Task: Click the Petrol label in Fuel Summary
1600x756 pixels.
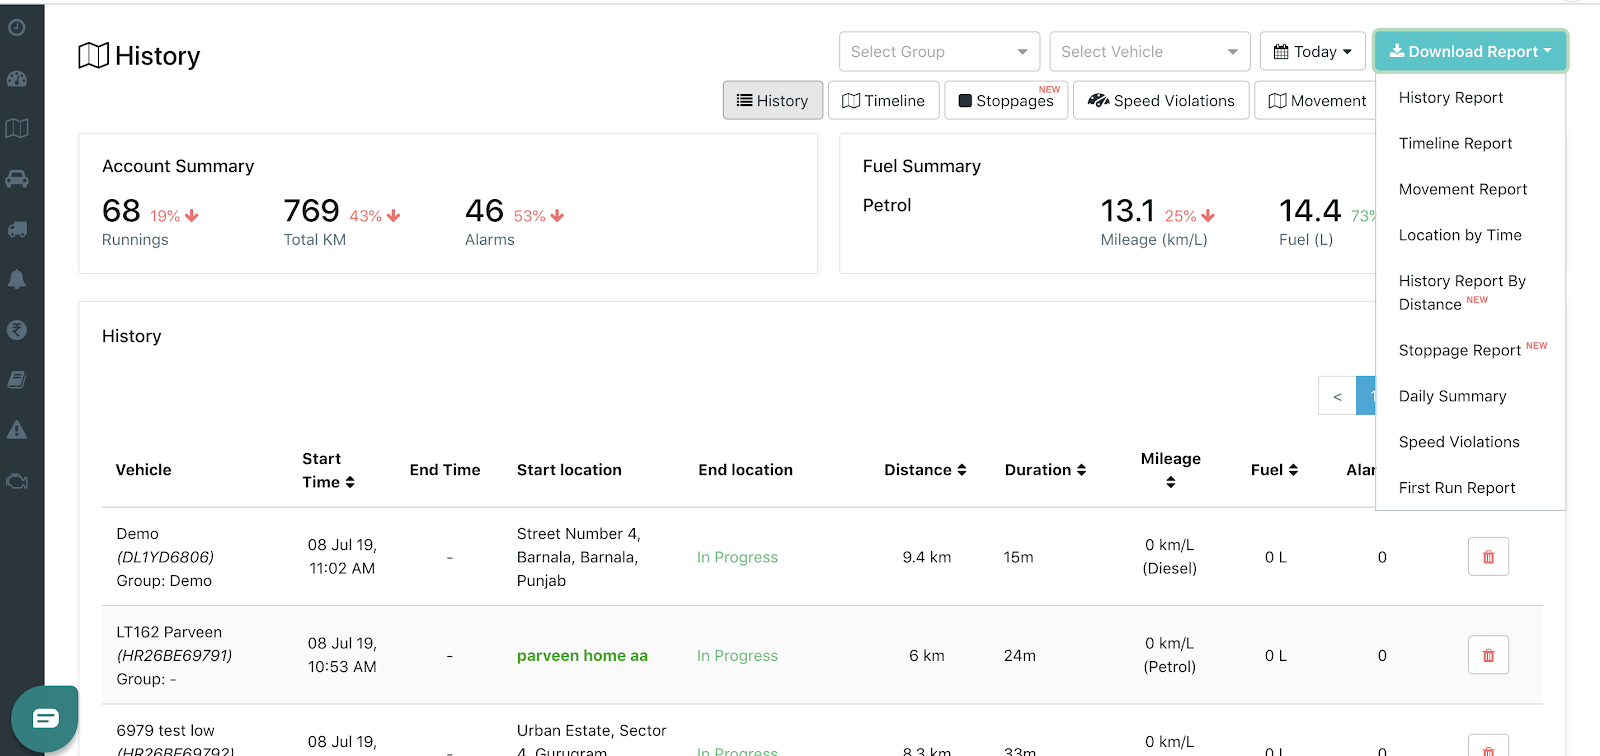Action: [x=887, y=205]
